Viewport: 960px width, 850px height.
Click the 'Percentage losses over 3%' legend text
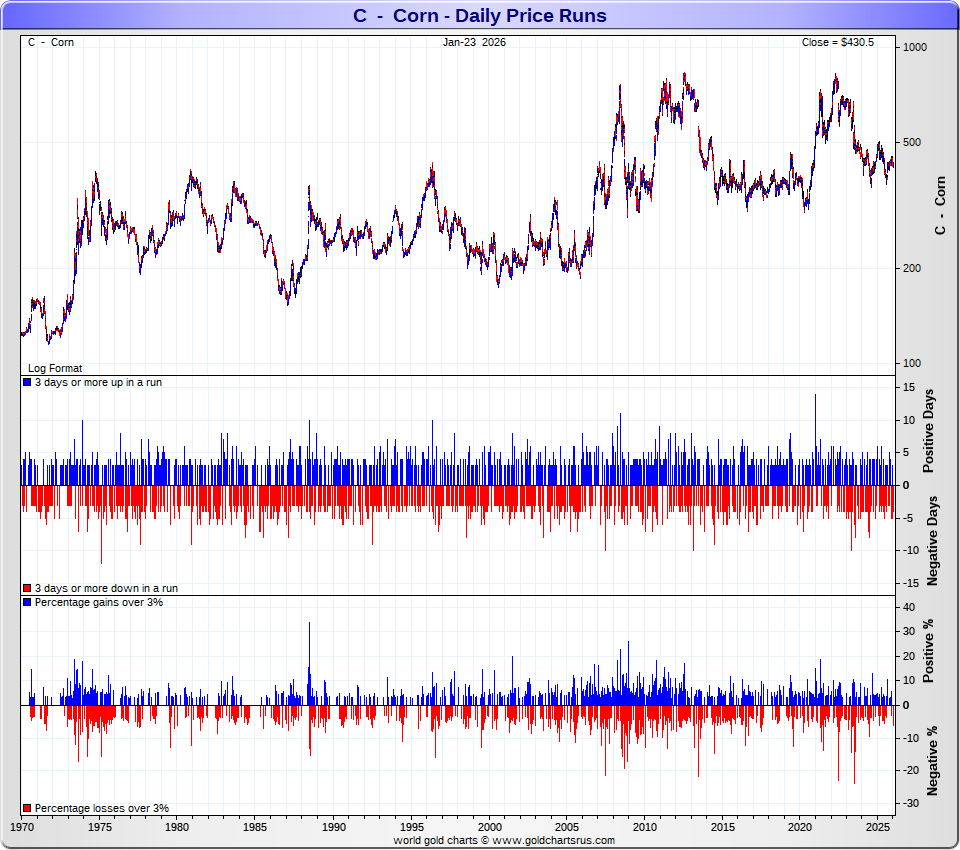point(101,808)
